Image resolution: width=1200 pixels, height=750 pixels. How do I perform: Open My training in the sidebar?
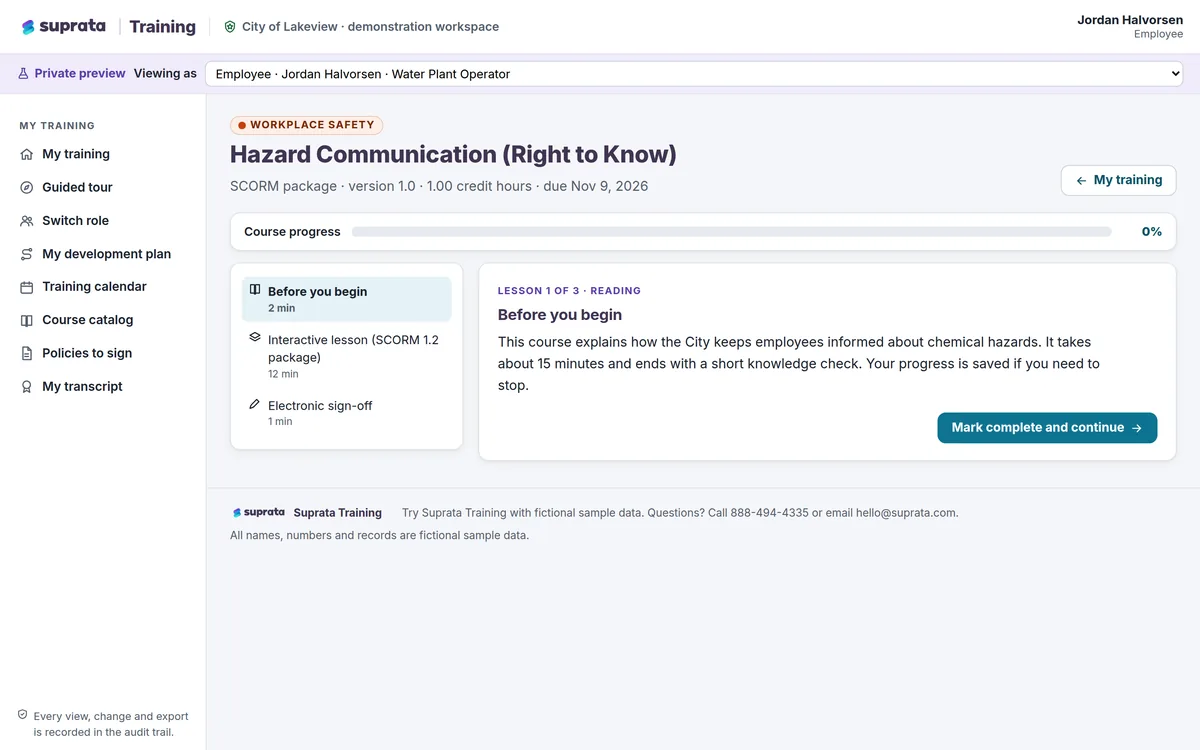point(103,154)
